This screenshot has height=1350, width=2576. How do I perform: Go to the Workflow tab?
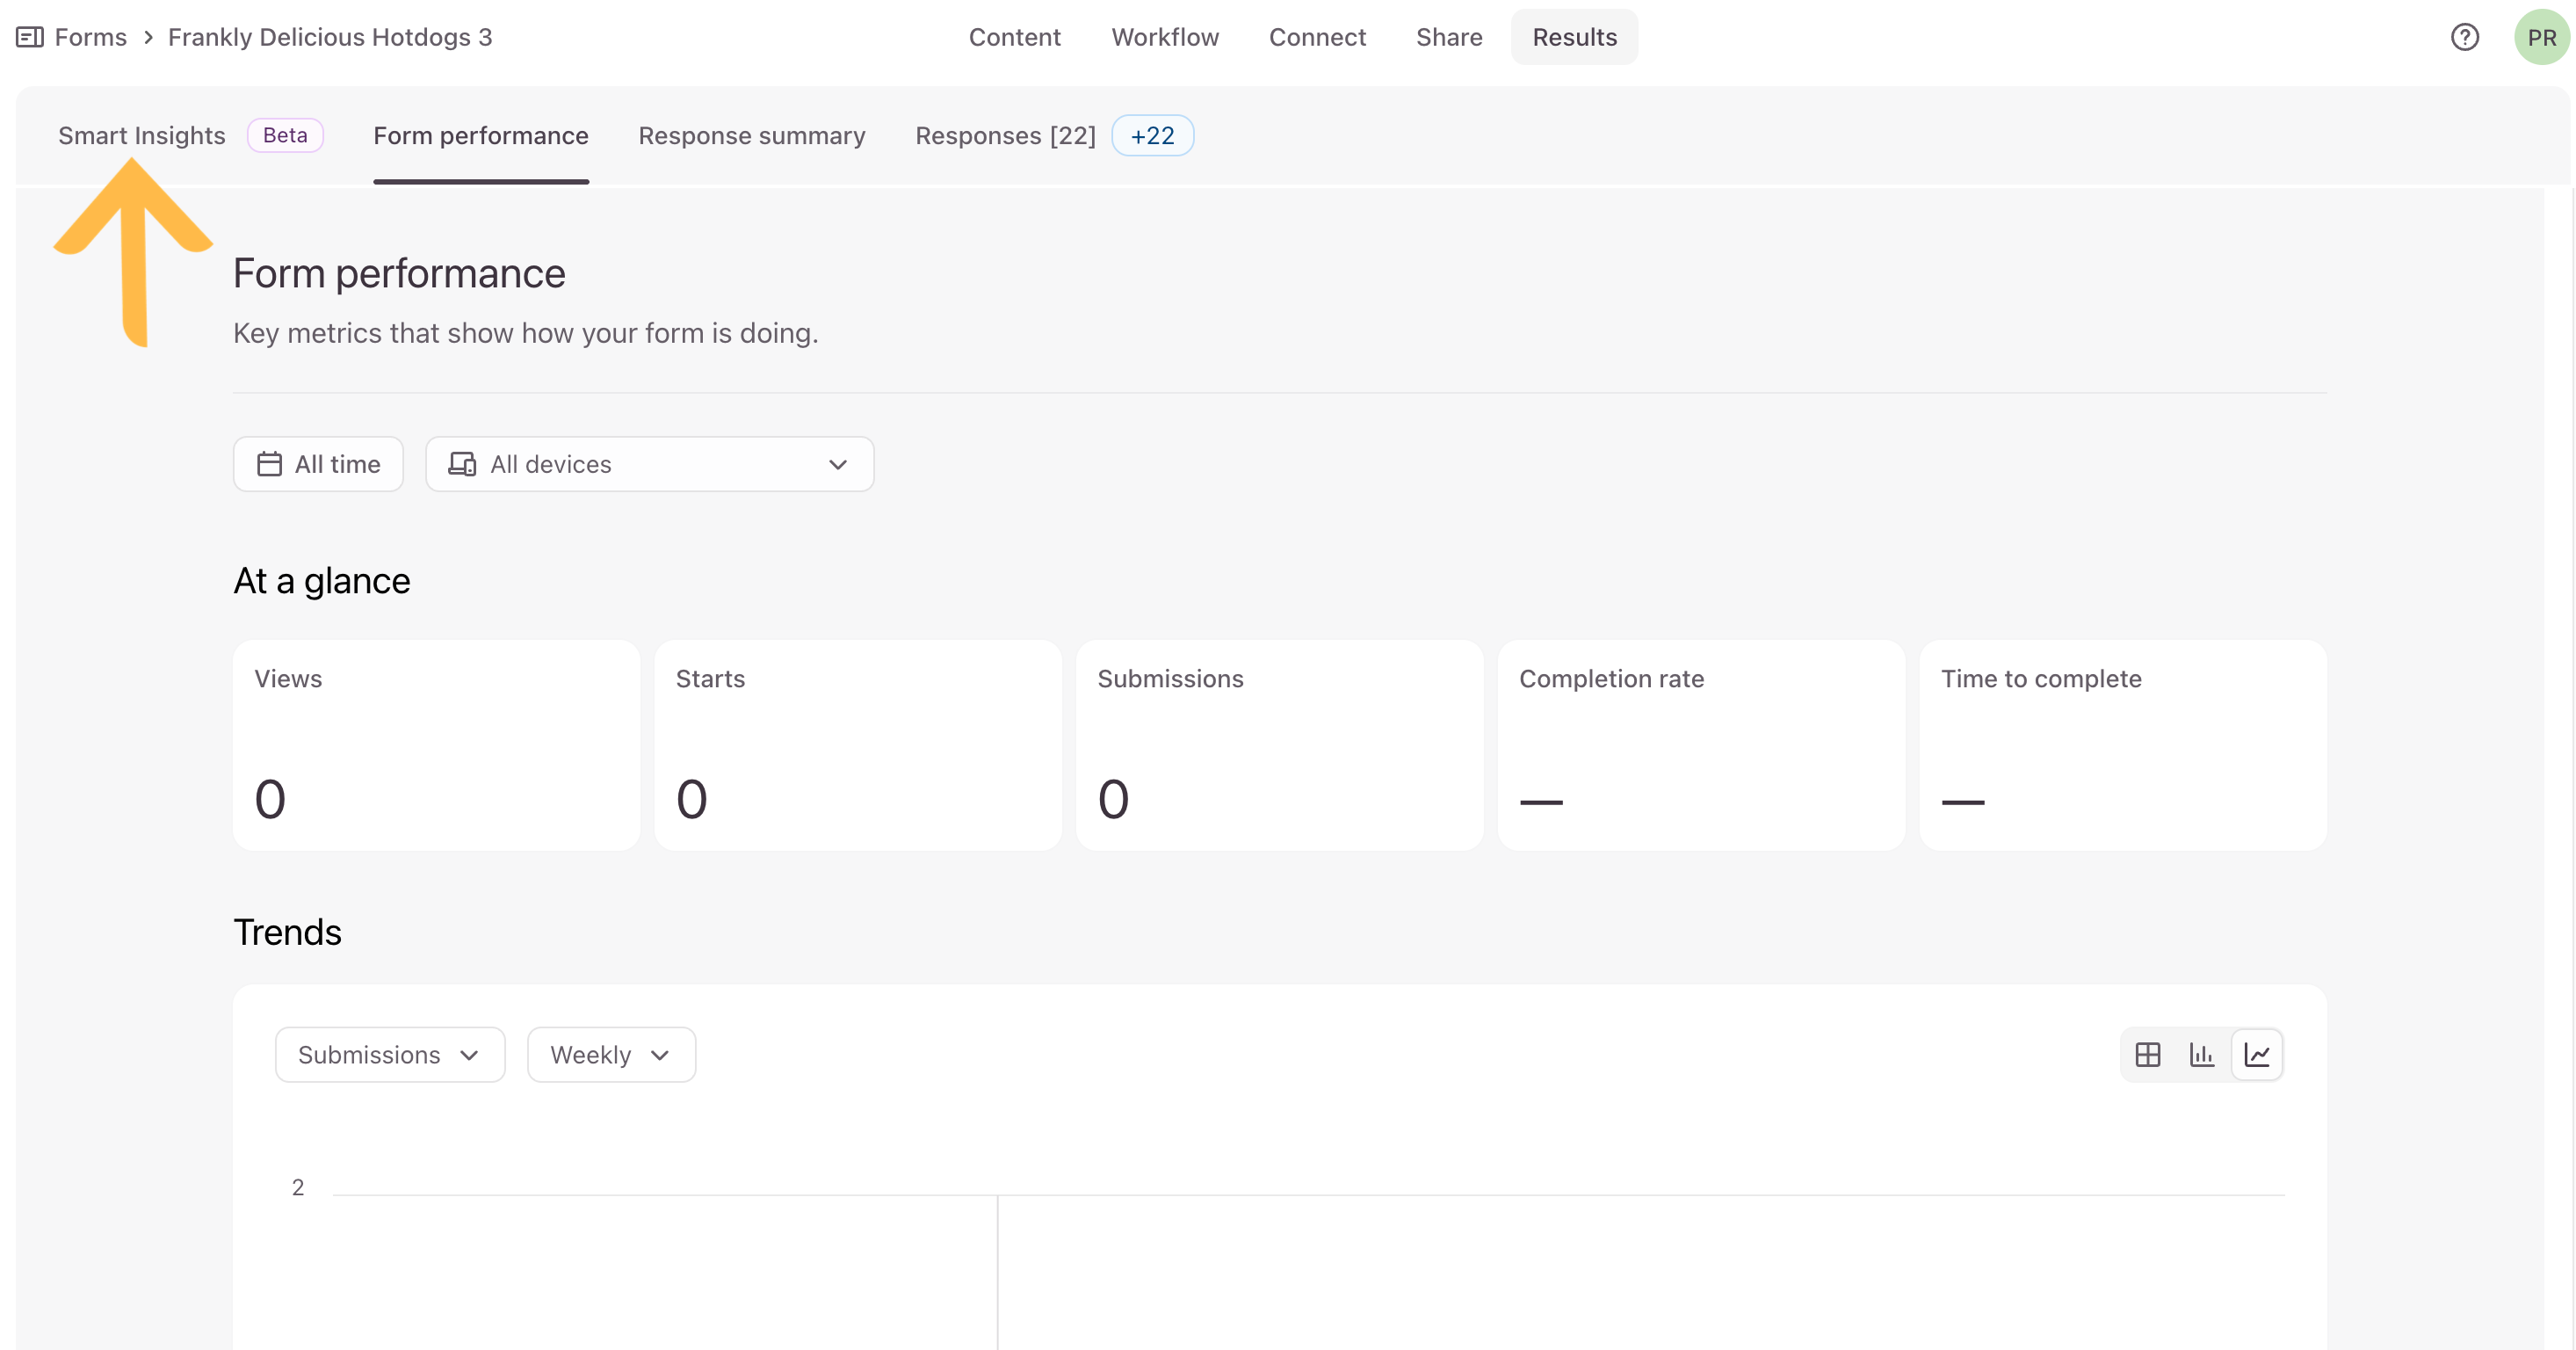coord(1165,37)
